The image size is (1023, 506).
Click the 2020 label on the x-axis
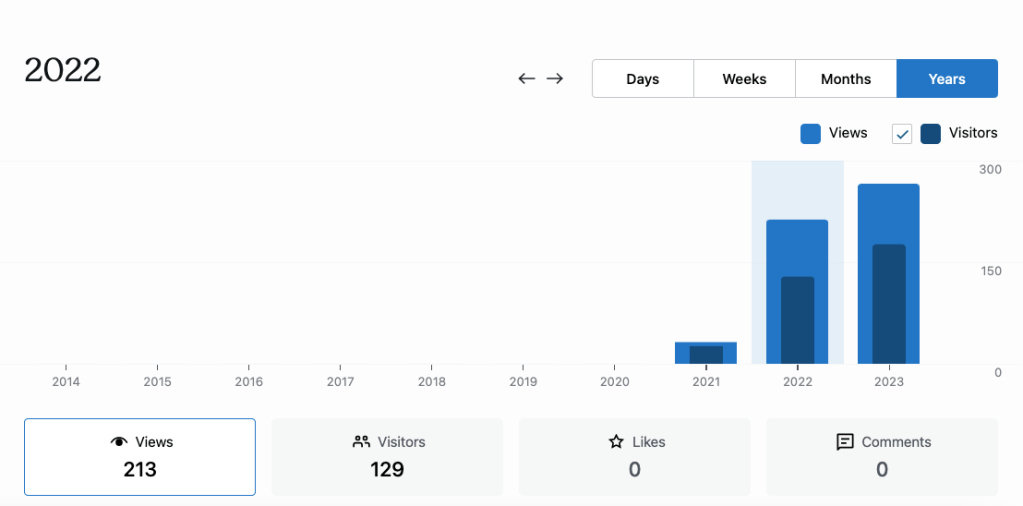coord(615,382)
